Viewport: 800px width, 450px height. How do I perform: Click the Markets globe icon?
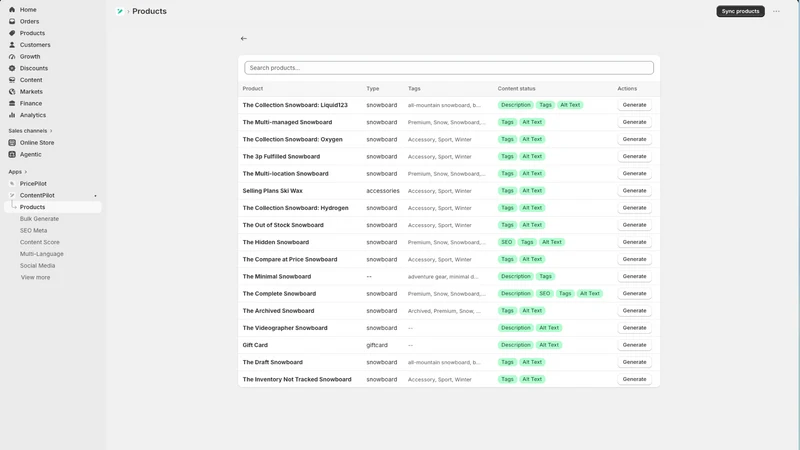click(12, 92)
